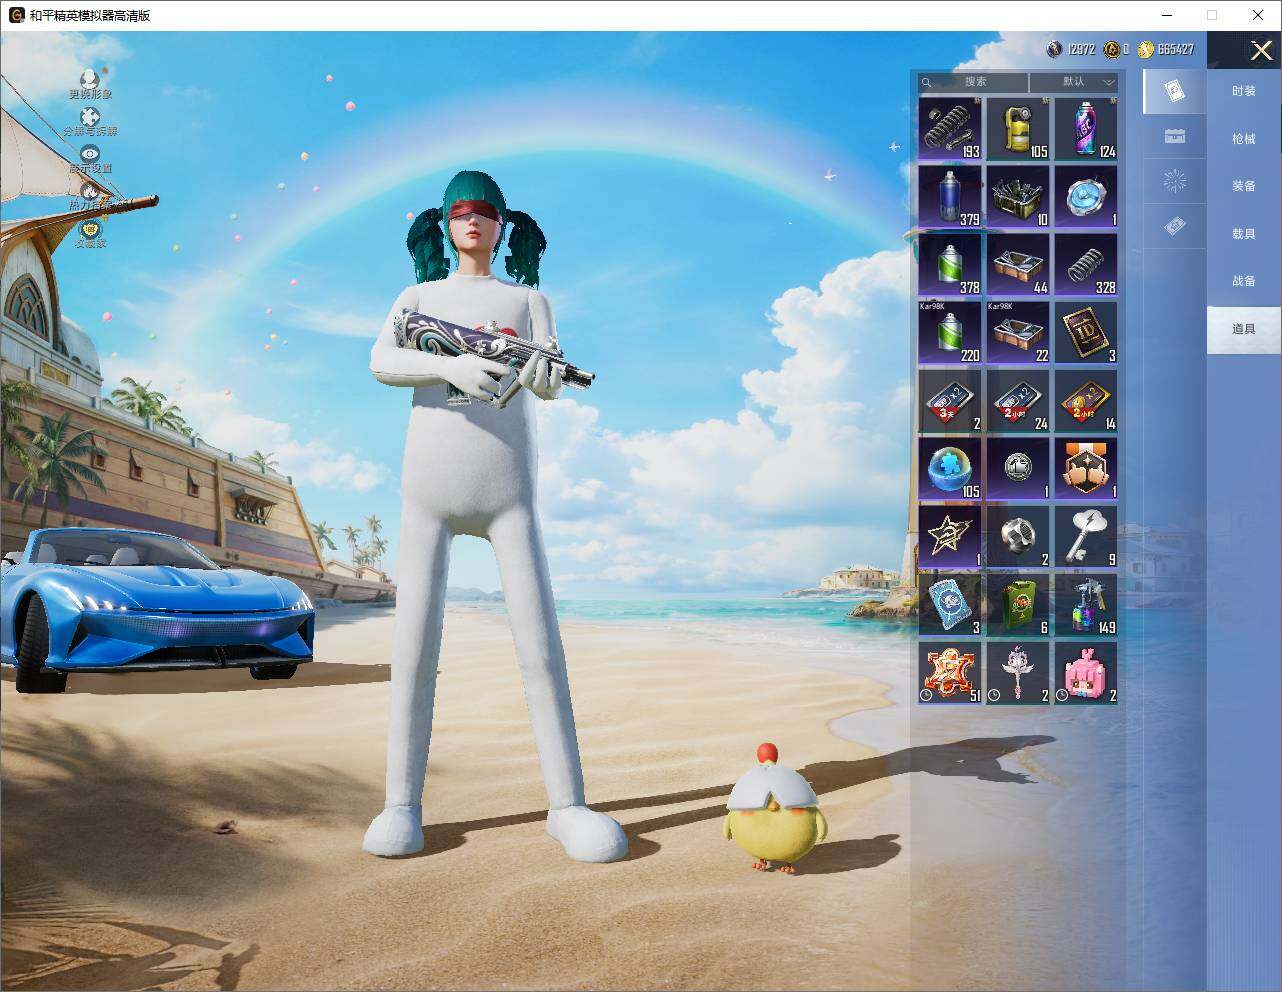1282x992 pixels.
Task: Close the inventory with the X button
Action: [x=1261, y=50]
